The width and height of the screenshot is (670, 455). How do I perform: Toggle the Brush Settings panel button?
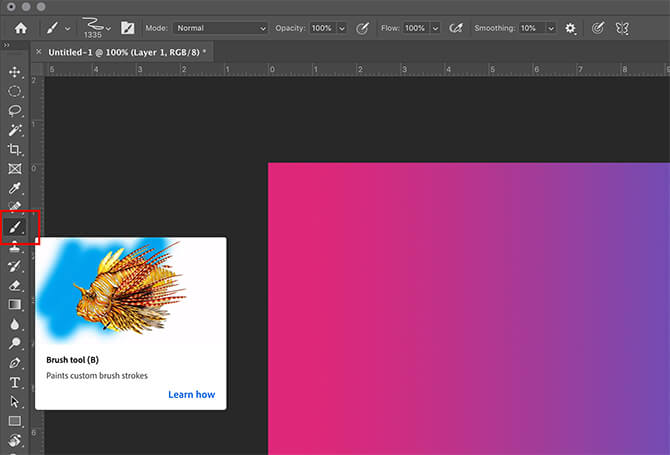(128, 28)
